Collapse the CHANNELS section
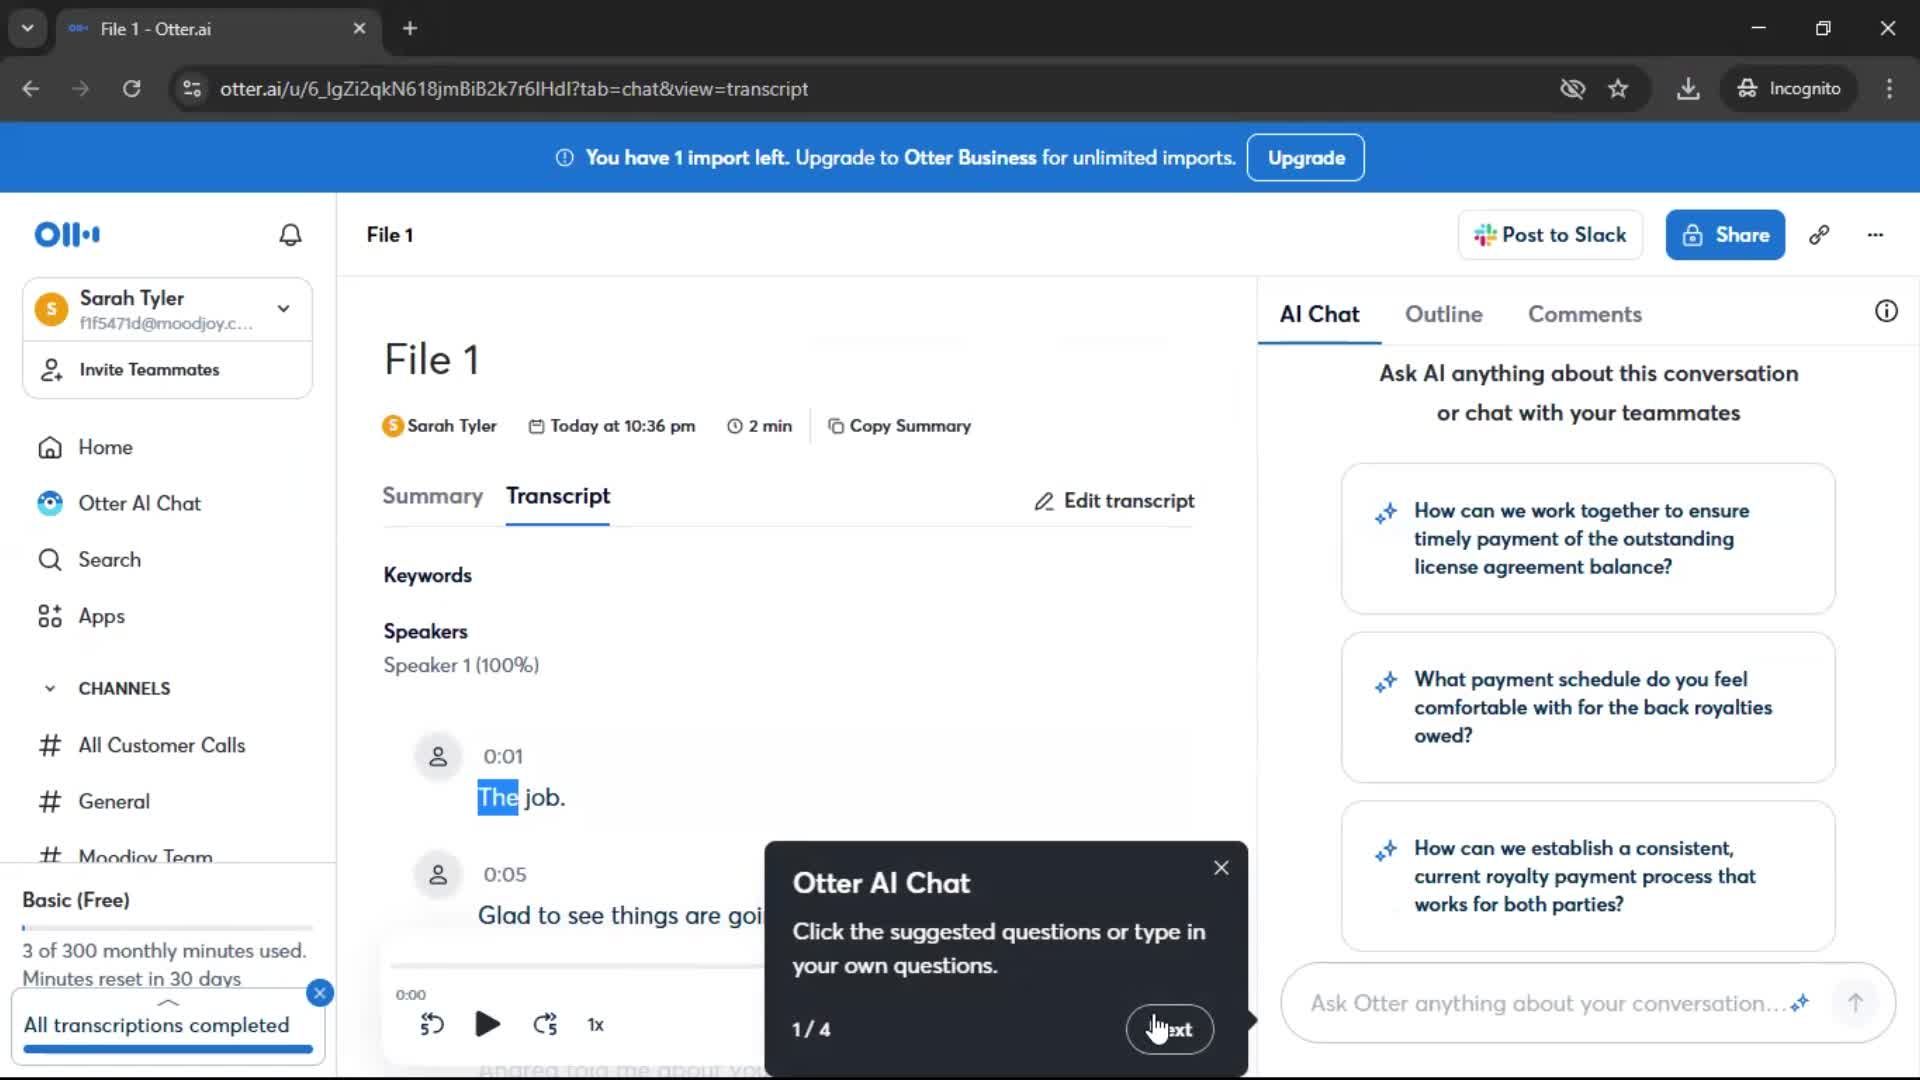 click(49, 688)
